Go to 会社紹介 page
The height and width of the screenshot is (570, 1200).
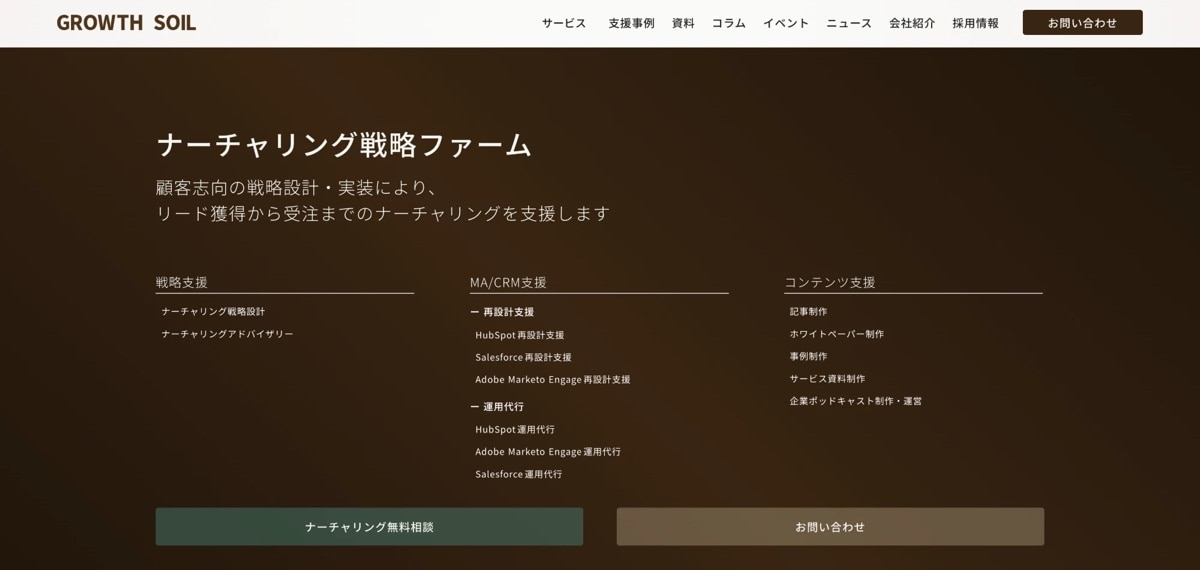coord(912,23)
